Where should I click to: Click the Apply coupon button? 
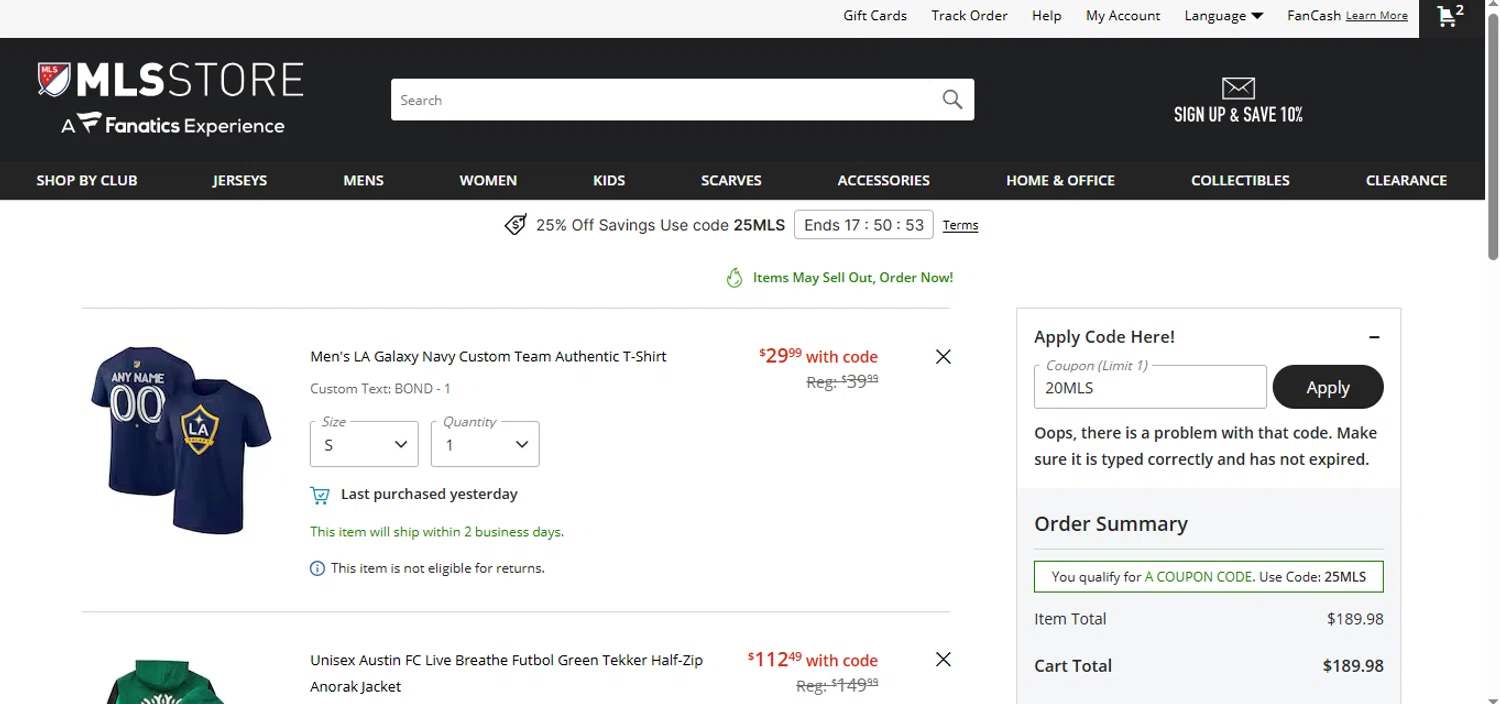click(x=1328, y=387)
